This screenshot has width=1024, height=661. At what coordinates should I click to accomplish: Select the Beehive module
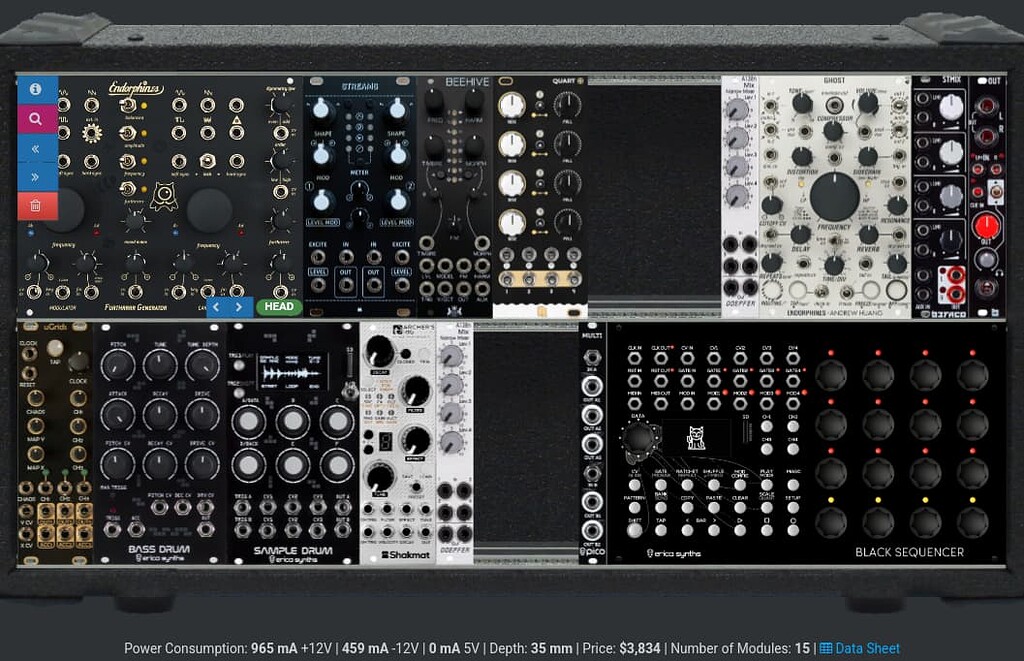(x=455, y=197)
